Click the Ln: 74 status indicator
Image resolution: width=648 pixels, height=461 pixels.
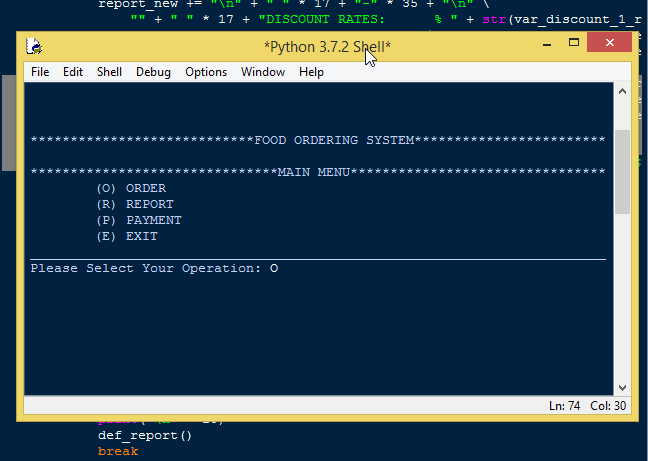click(x=564, y=406)
